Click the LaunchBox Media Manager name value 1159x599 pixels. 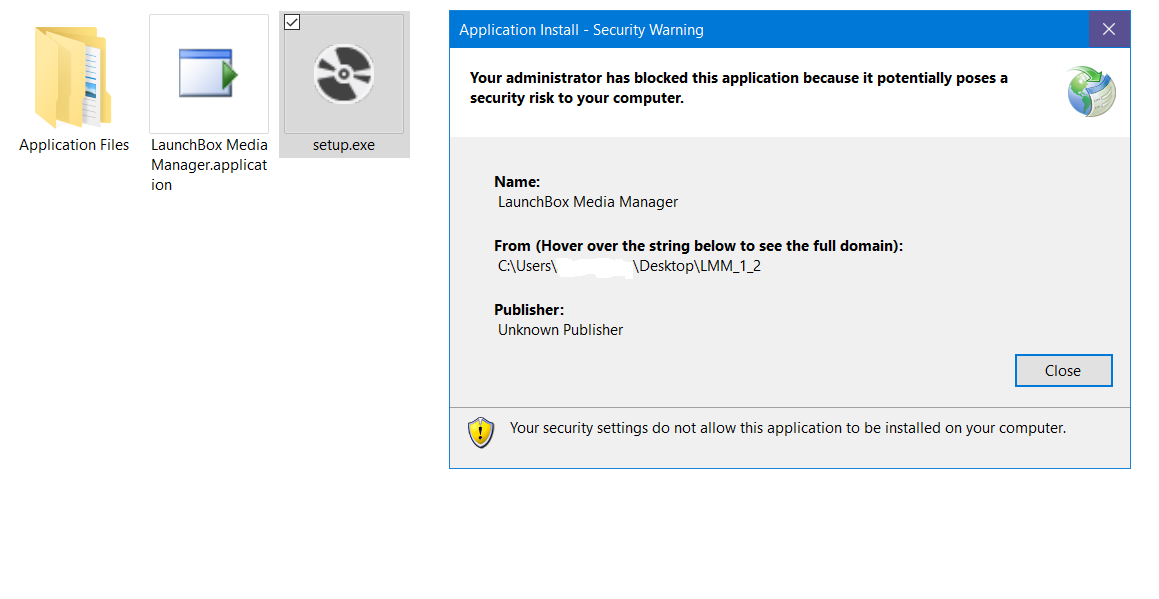coord(588,202)
